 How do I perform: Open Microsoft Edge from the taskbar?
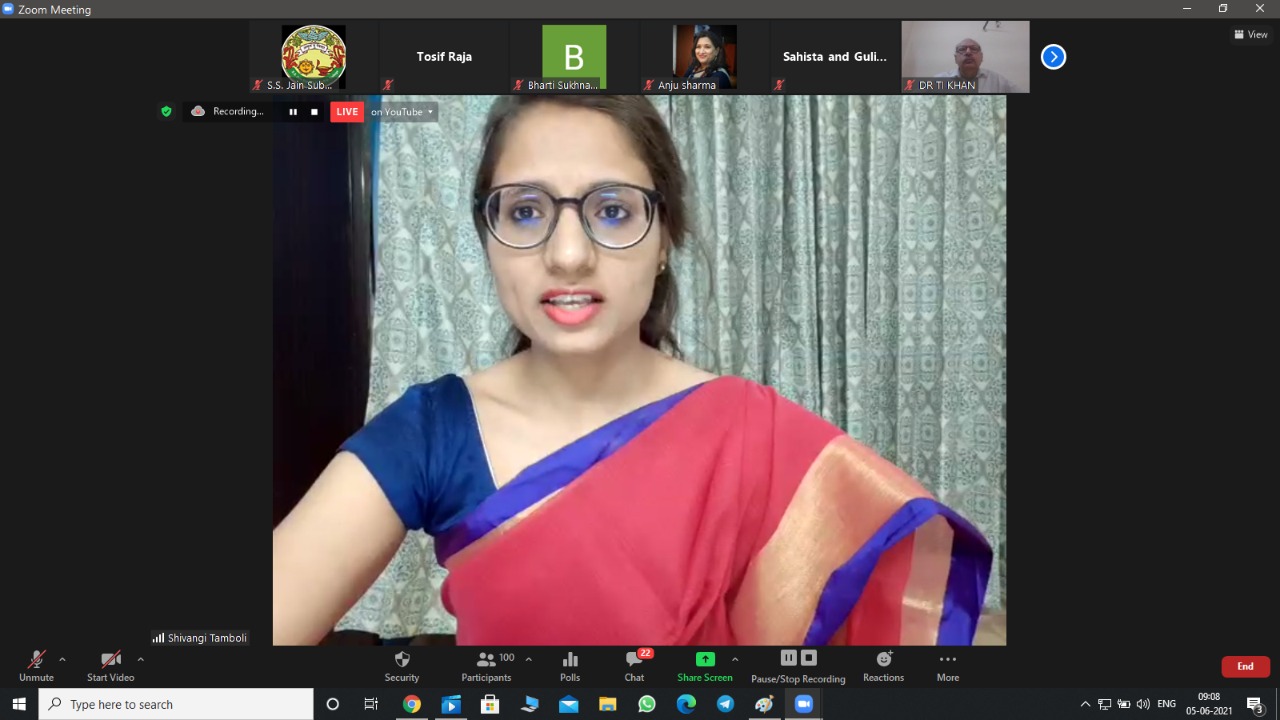coord(686,704)
